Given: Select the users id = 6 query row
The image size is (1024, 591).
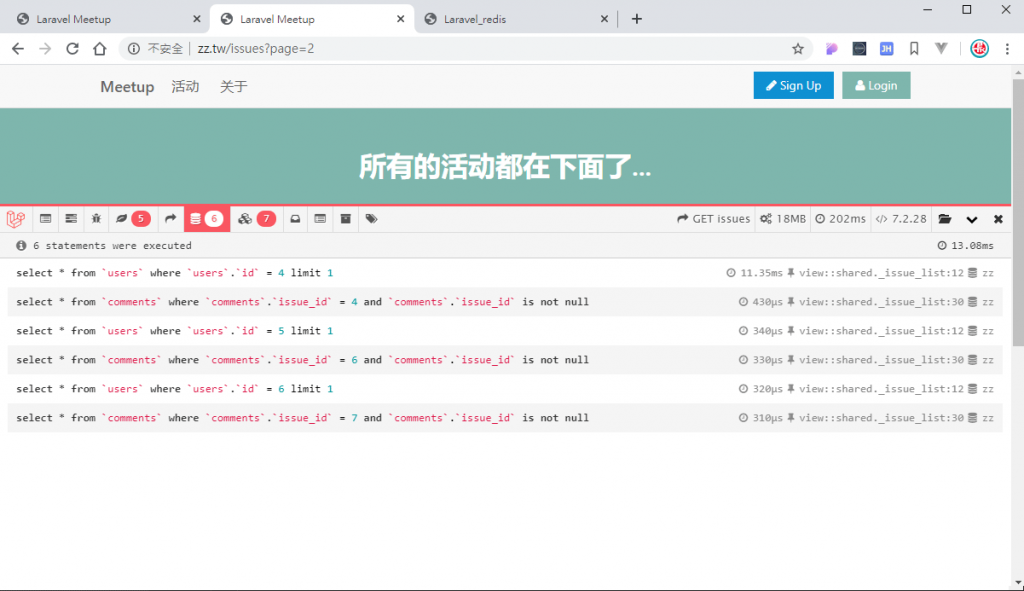Looking at the screenshot, I should point(505,389).
